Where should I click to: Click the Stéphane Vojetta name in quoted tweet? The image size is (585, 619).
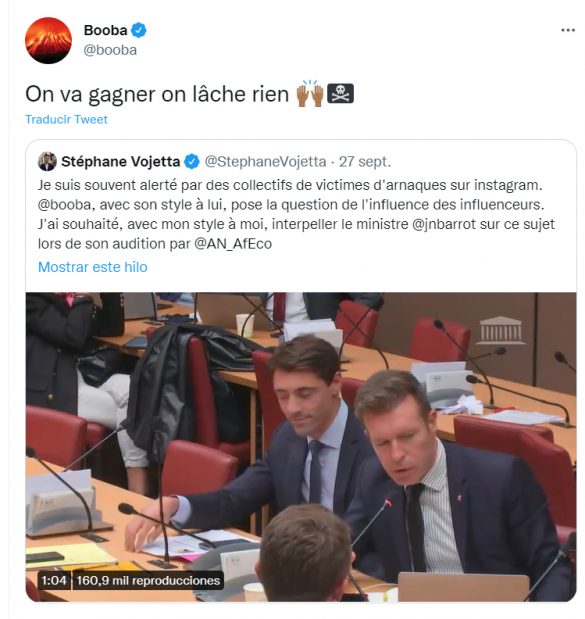[120, 161]
